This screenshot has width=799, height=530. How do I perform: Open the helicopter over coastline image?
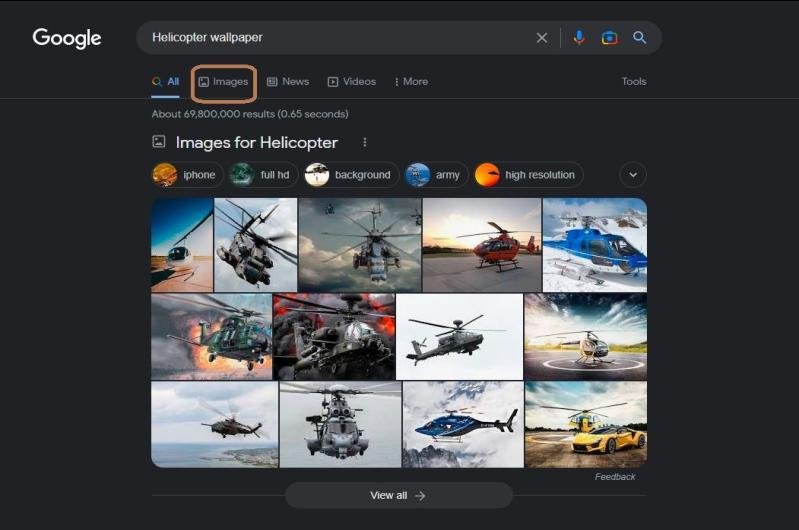click(x=215, y=425)
